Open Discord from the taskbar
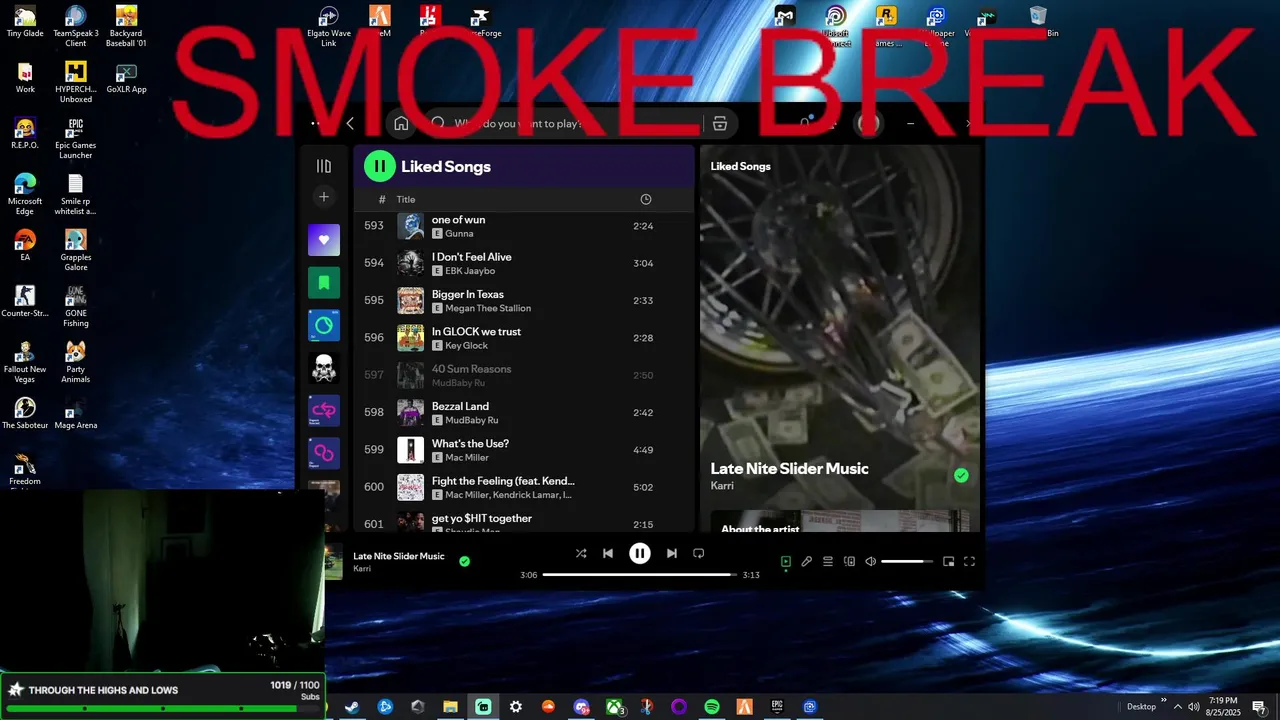 (581, 707)
